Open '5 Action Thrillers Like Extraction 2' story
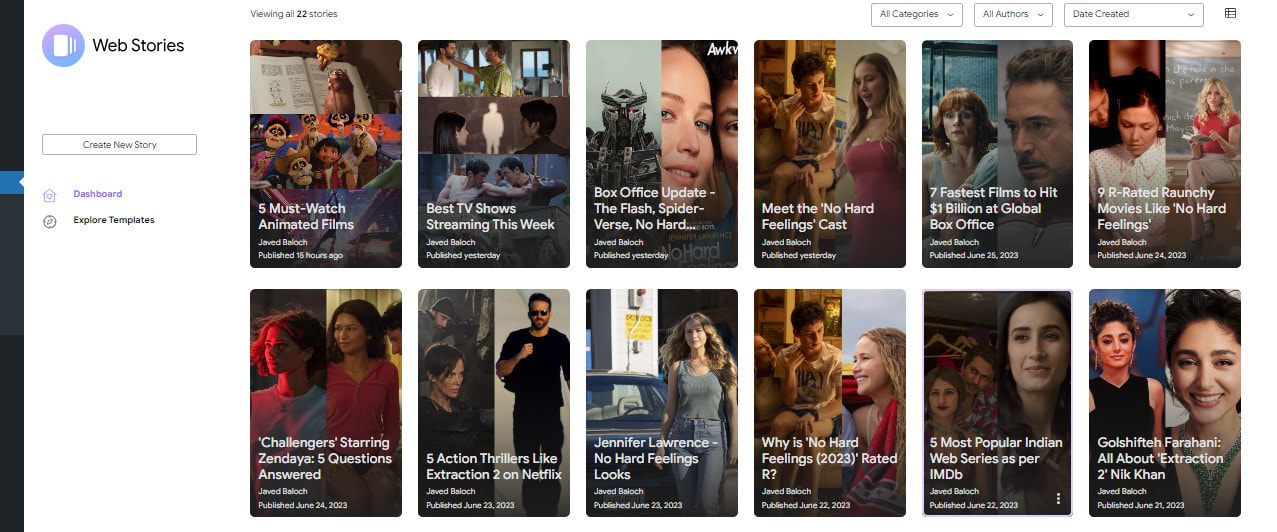Screen dimensions: 1277x532 tap(494, 403)
